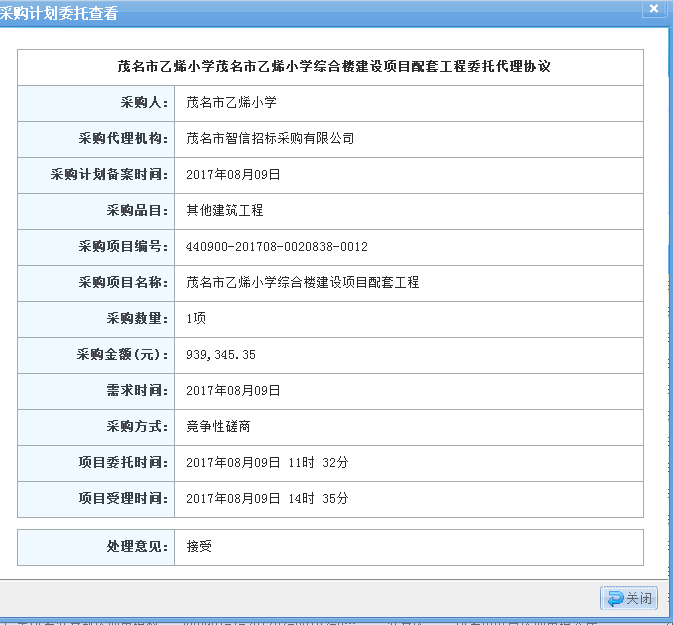Select the 采购项目名称 value text
This screenshot has height=625, width=673.
click(x=302, y=282)
